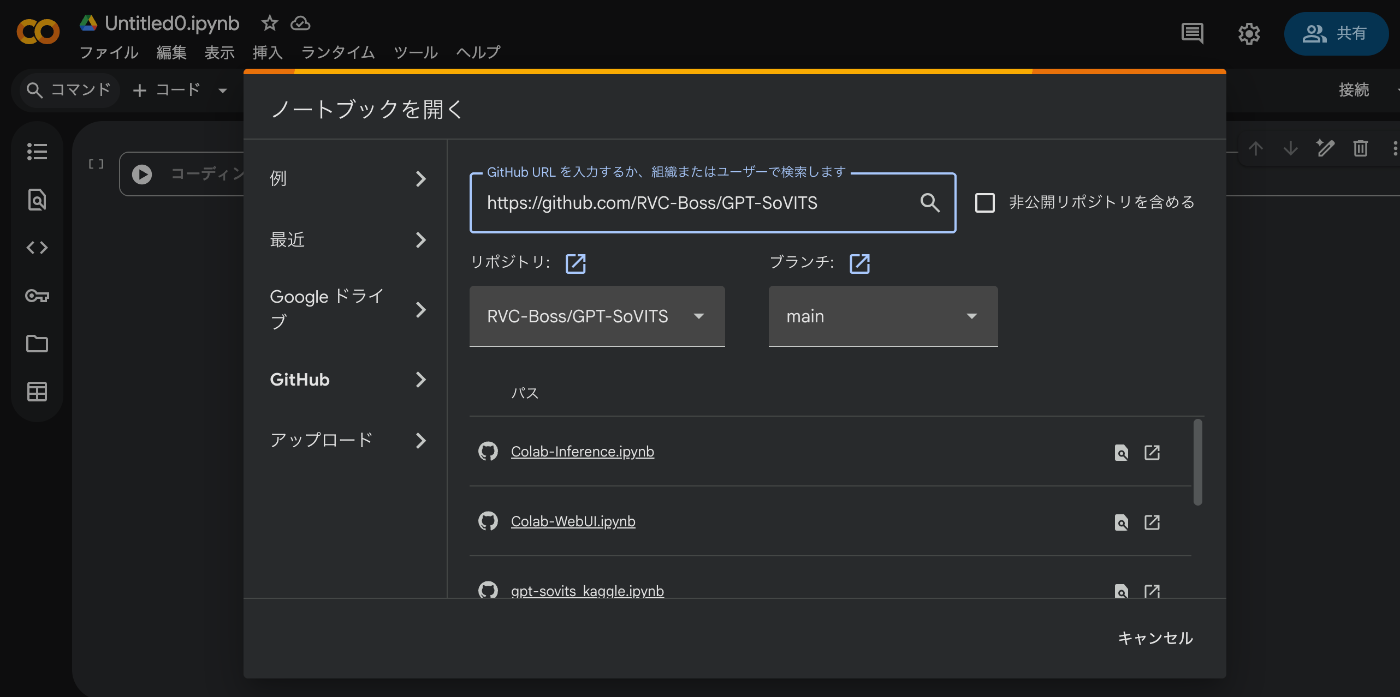Click the AI magic wand cell icon

pyautogui.click(x=1325, y=148)
